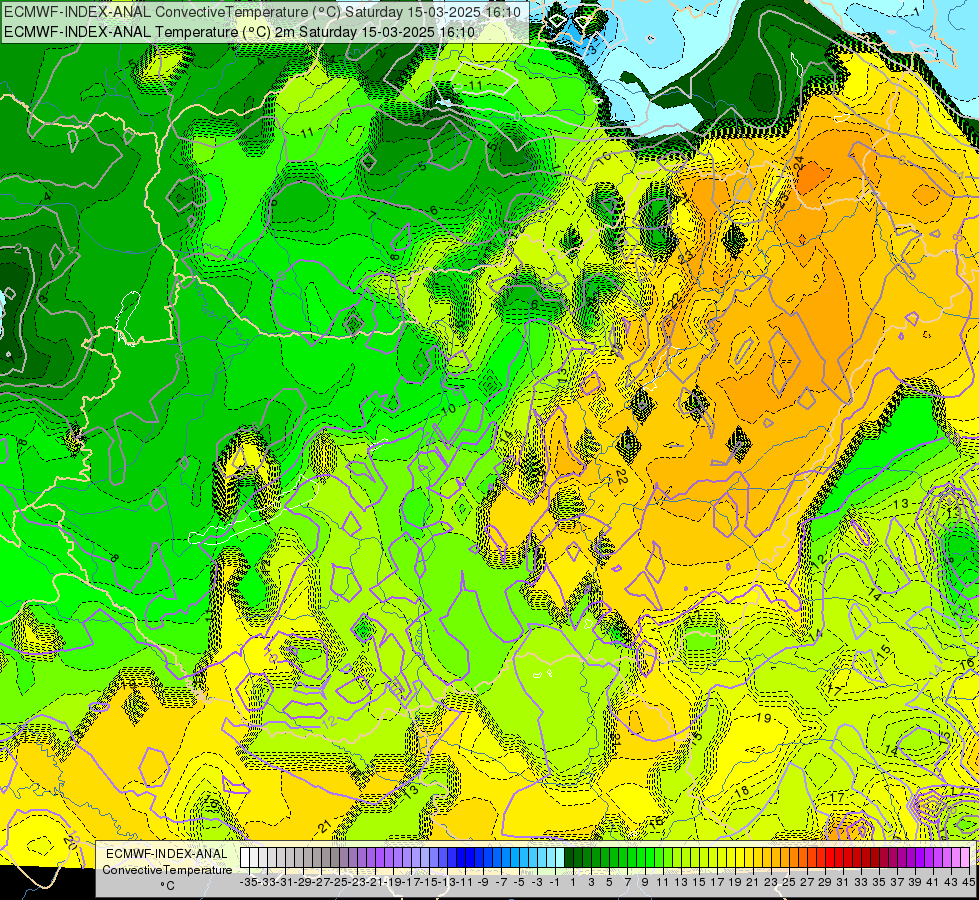979x900 pixels.
Task: Click the last pink swatch of the legend
Action: coord(965,858)
